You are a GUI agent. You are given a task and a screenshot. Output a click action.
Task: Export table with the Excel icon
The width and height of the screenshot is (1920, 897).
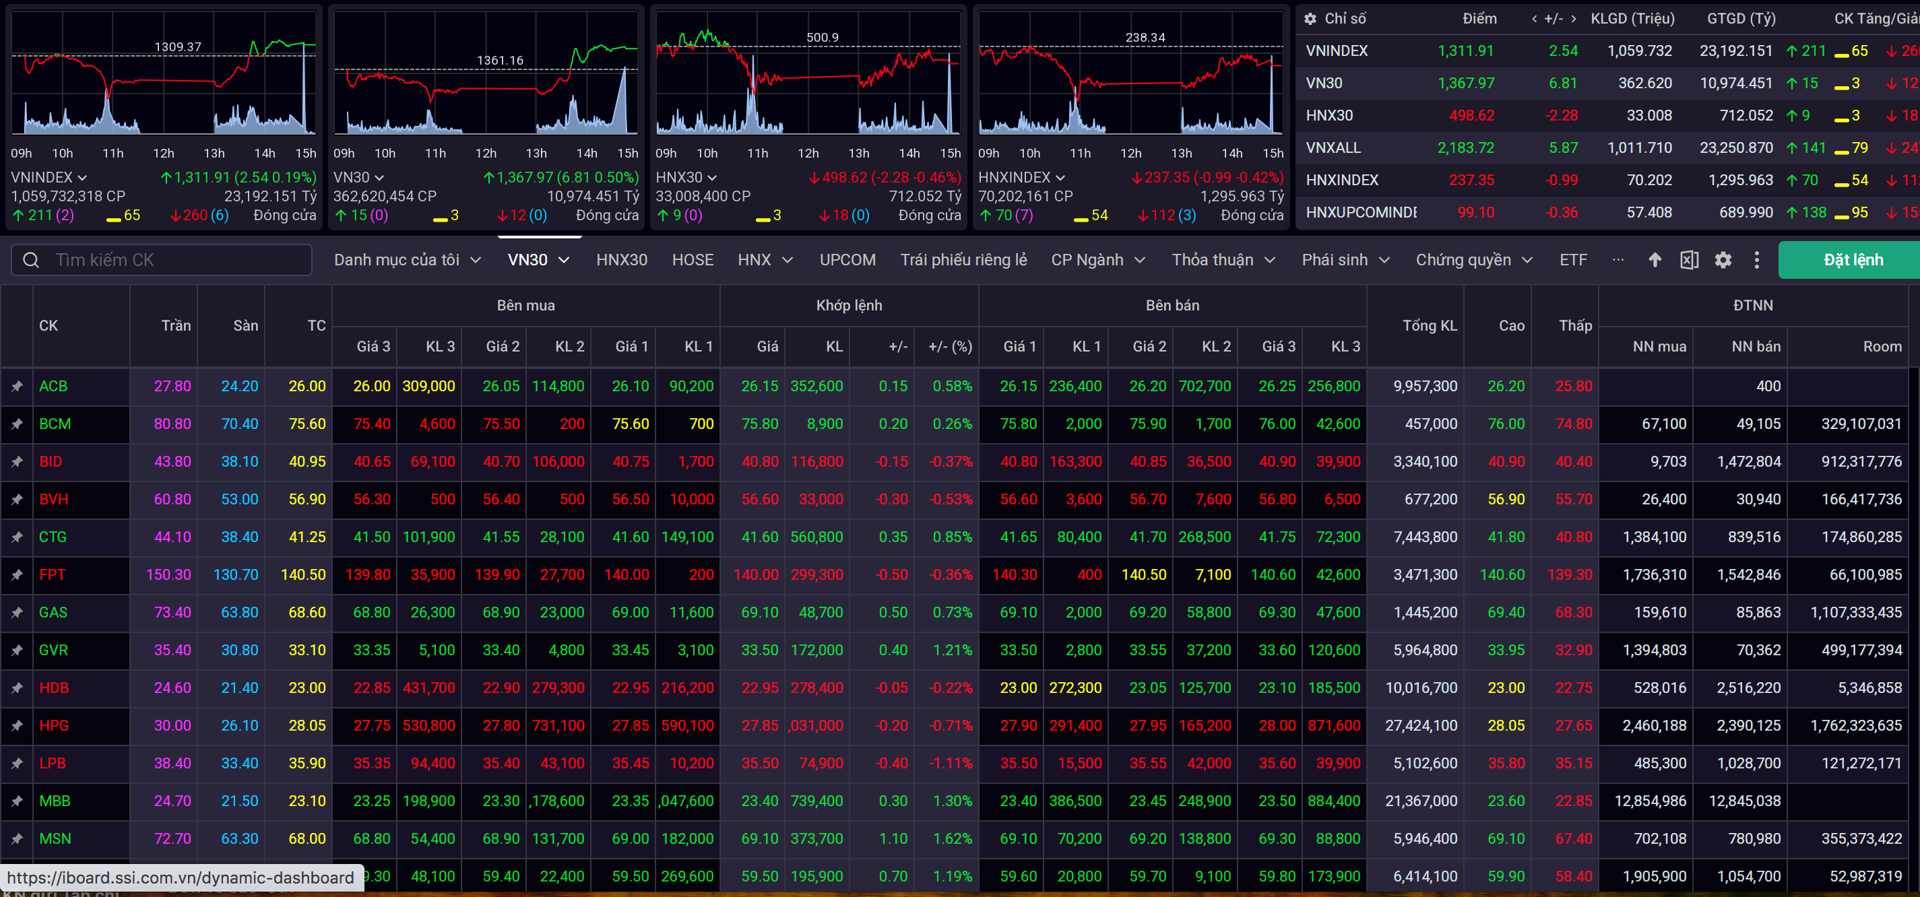(1689, 260)
